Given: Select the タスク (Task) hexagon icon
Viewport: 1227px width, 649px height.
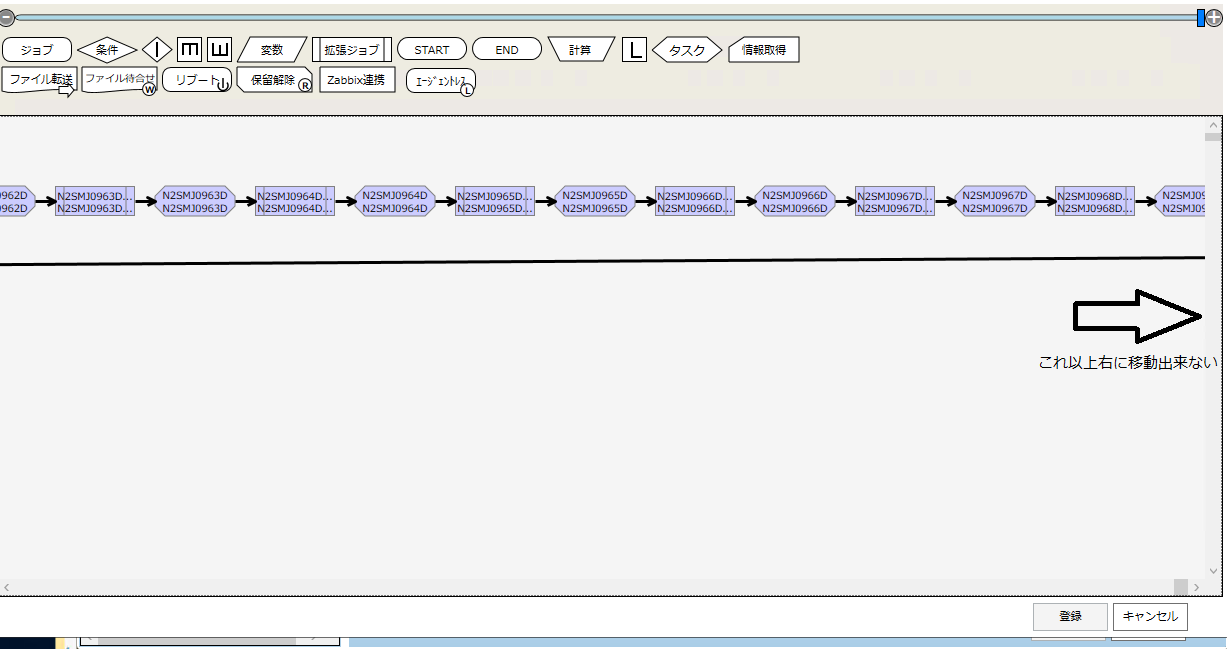Looking at the screenshot, I should 686,50.
